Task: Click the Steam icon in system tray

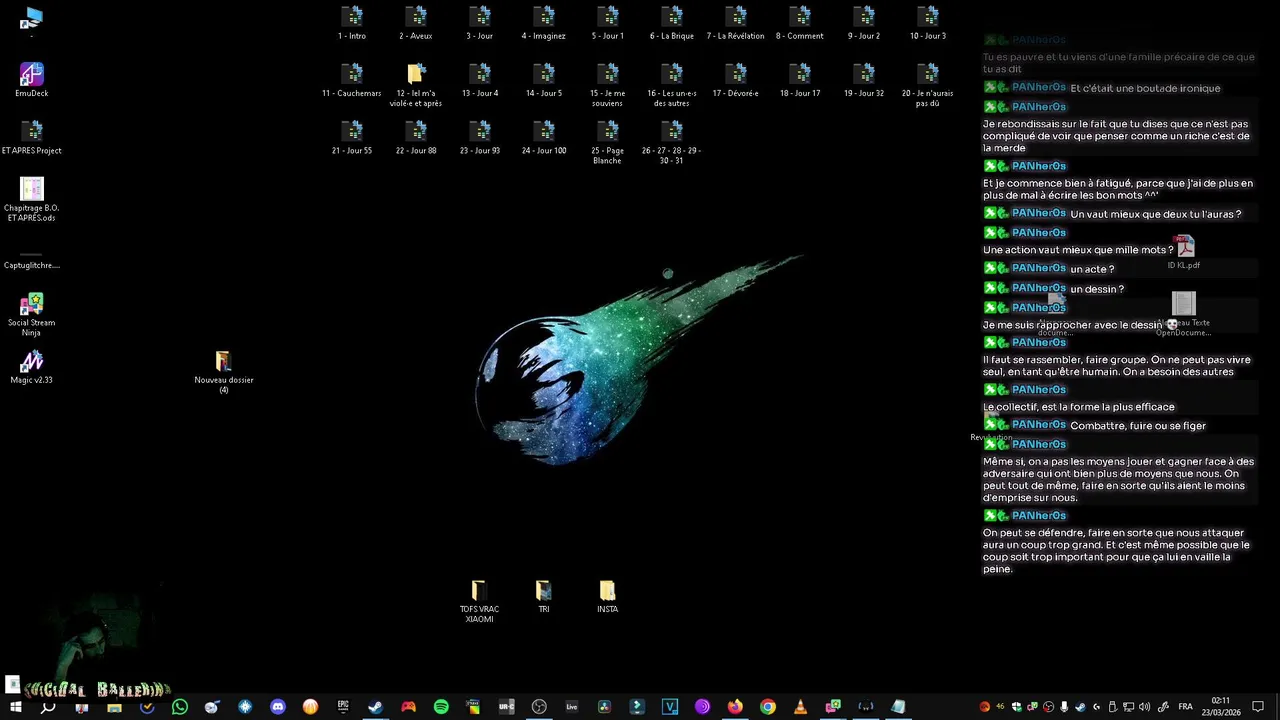Action: click(x=1080, y=707)
